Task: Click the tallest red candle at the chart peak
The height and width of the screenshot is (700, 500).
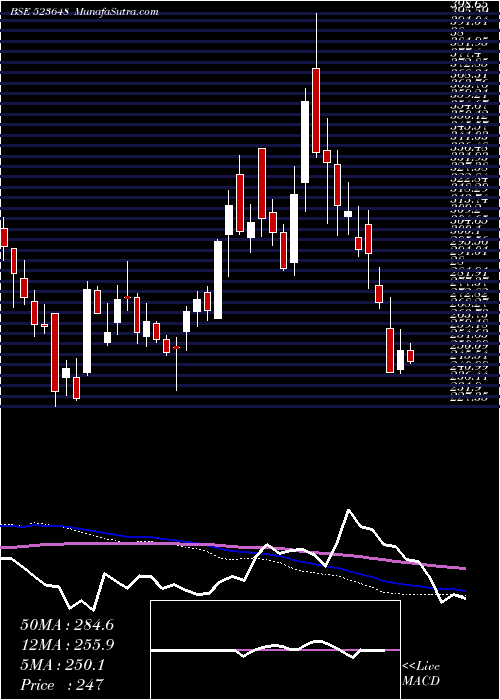Action: [x=316, y=110]
